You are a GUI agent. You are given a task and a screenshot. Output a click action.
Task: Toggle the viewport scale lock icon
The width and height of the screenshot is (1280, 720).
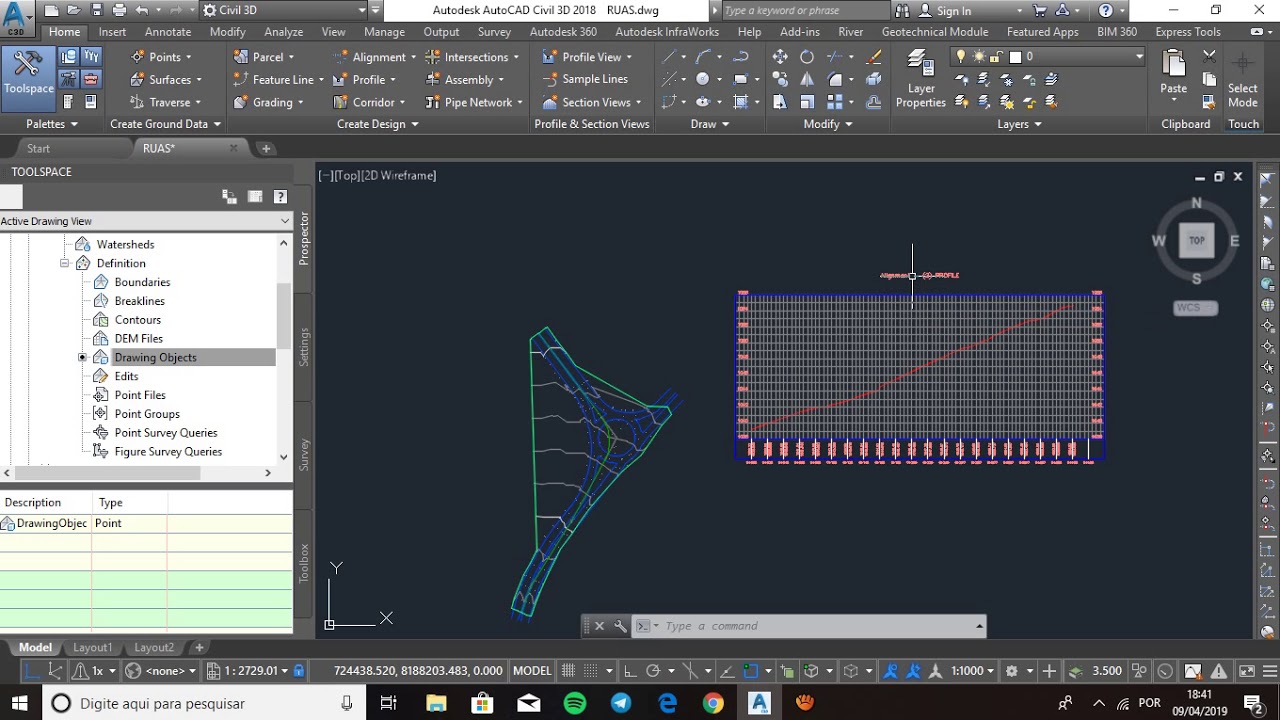tap(298, 671)
